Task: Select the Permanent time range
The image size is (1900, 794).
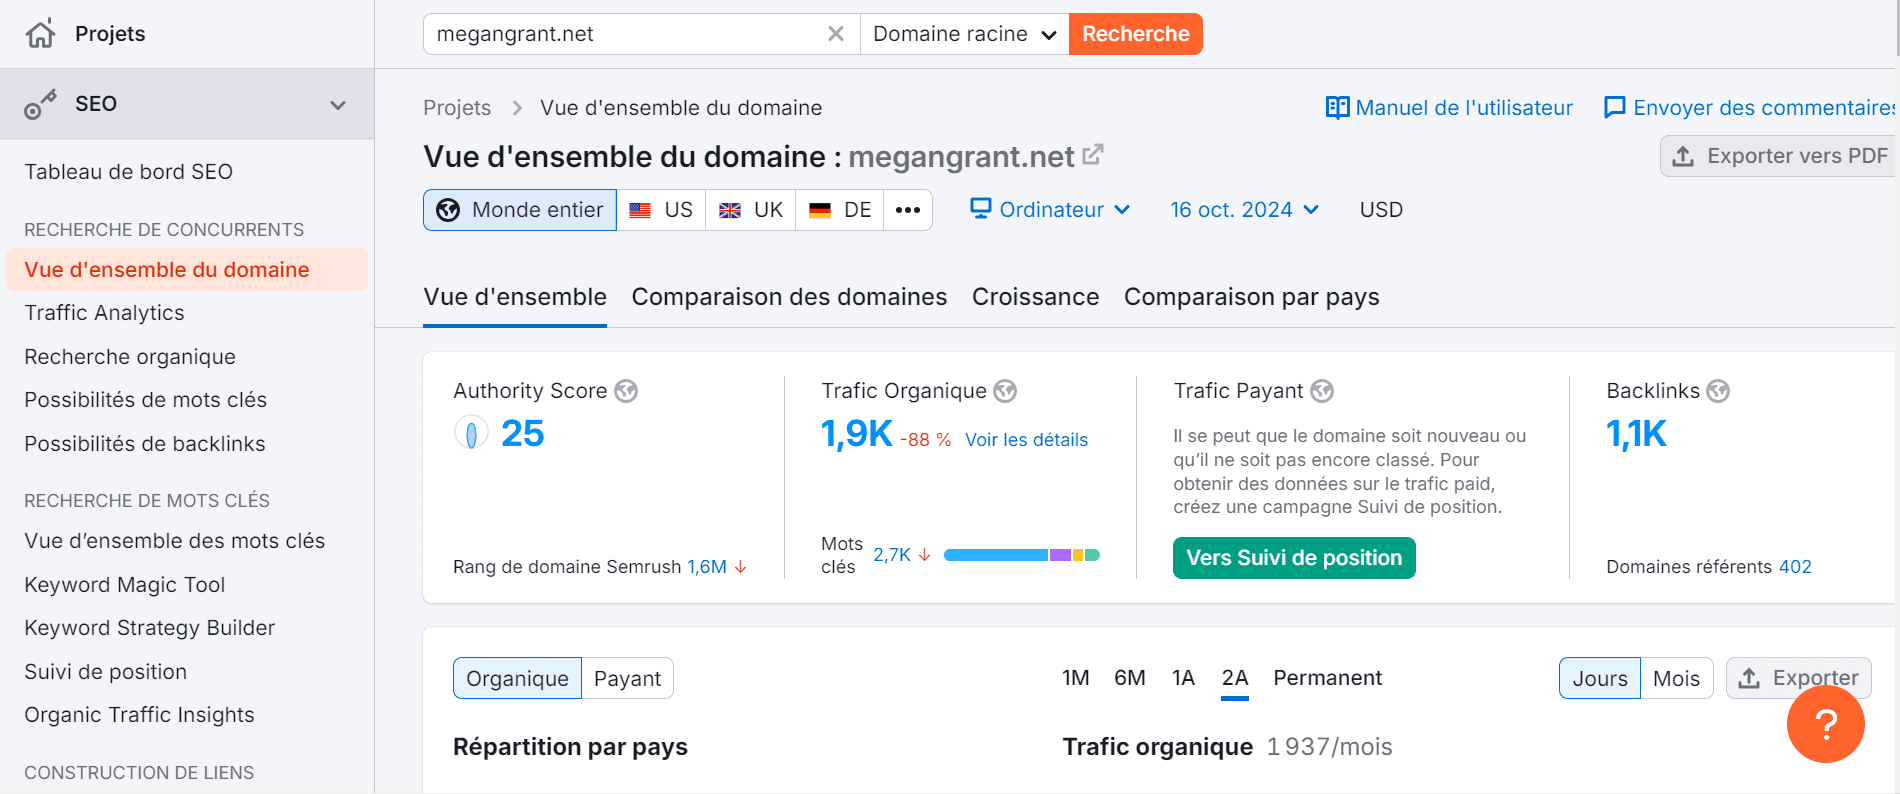Action: coord(1328,678)
